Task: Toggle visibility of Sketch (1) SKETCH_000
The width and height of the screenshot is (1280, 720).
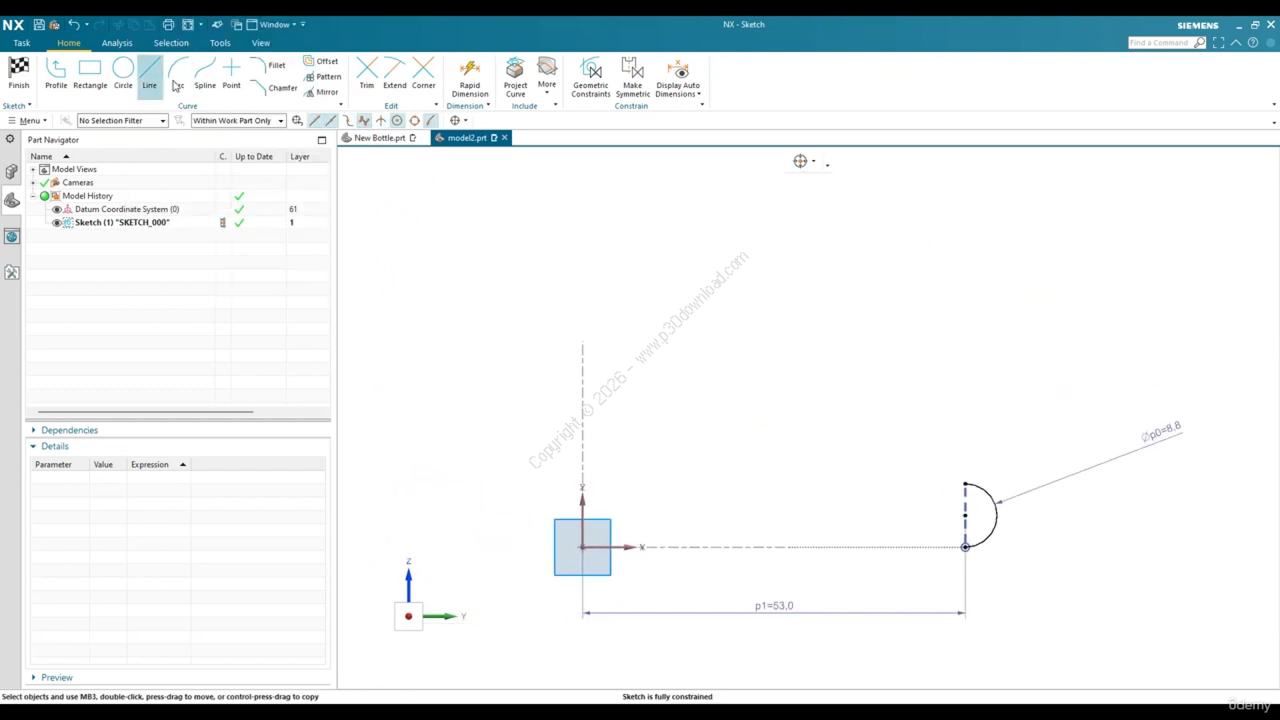Action: [57, 222]
